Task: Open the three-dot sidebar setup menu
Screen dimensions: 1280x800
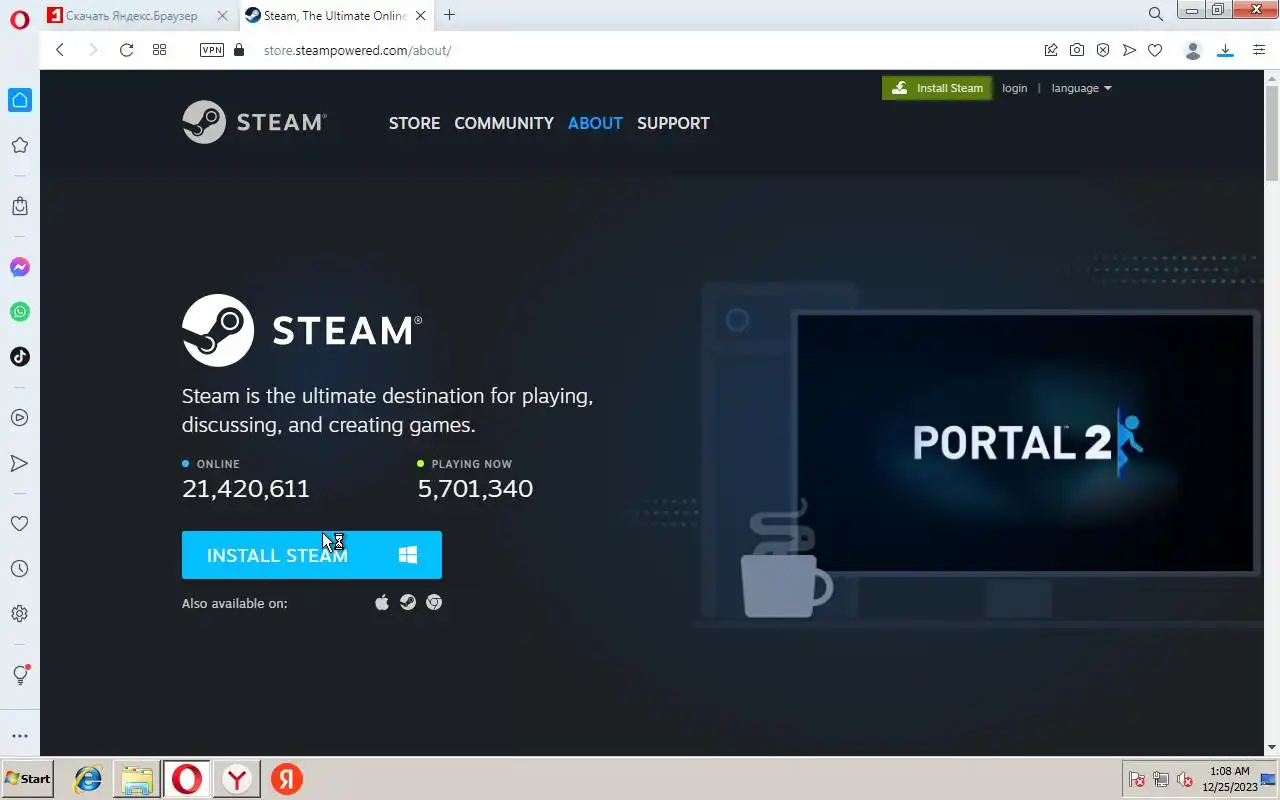Action: [19, 736]
